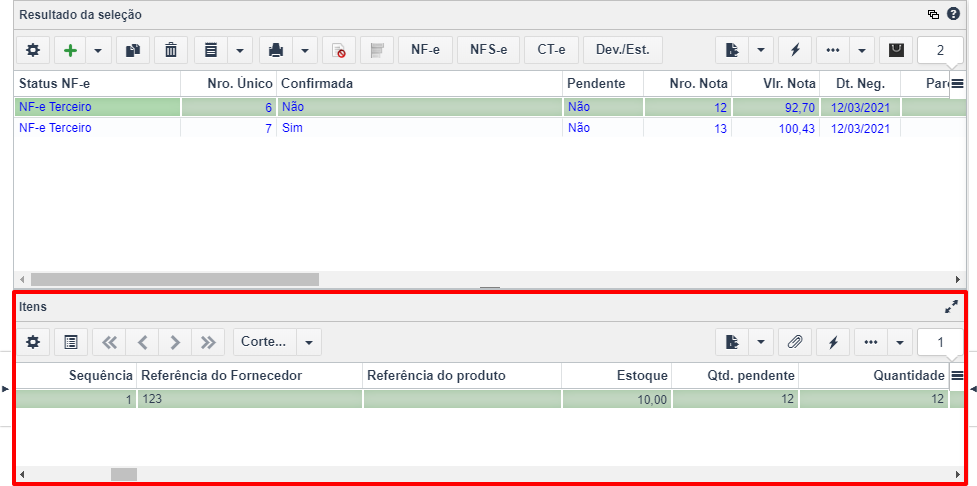
Task: Click the trash delete icon
Action: coord(171,50)
